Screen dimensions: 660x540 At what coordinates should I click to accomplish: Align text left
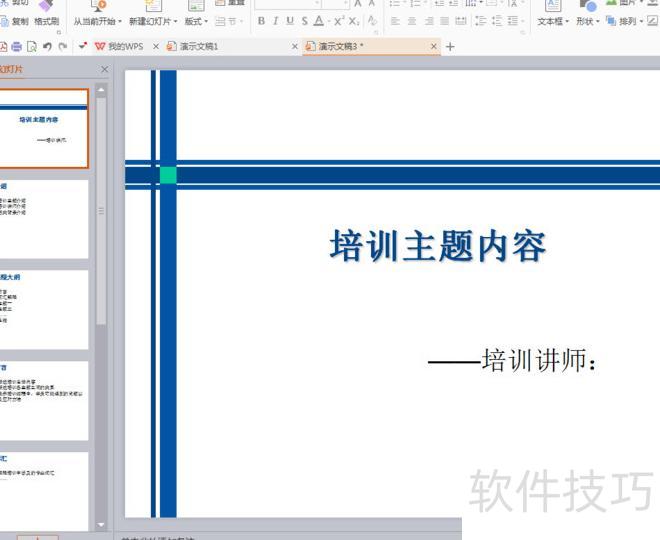pos(395,21)
